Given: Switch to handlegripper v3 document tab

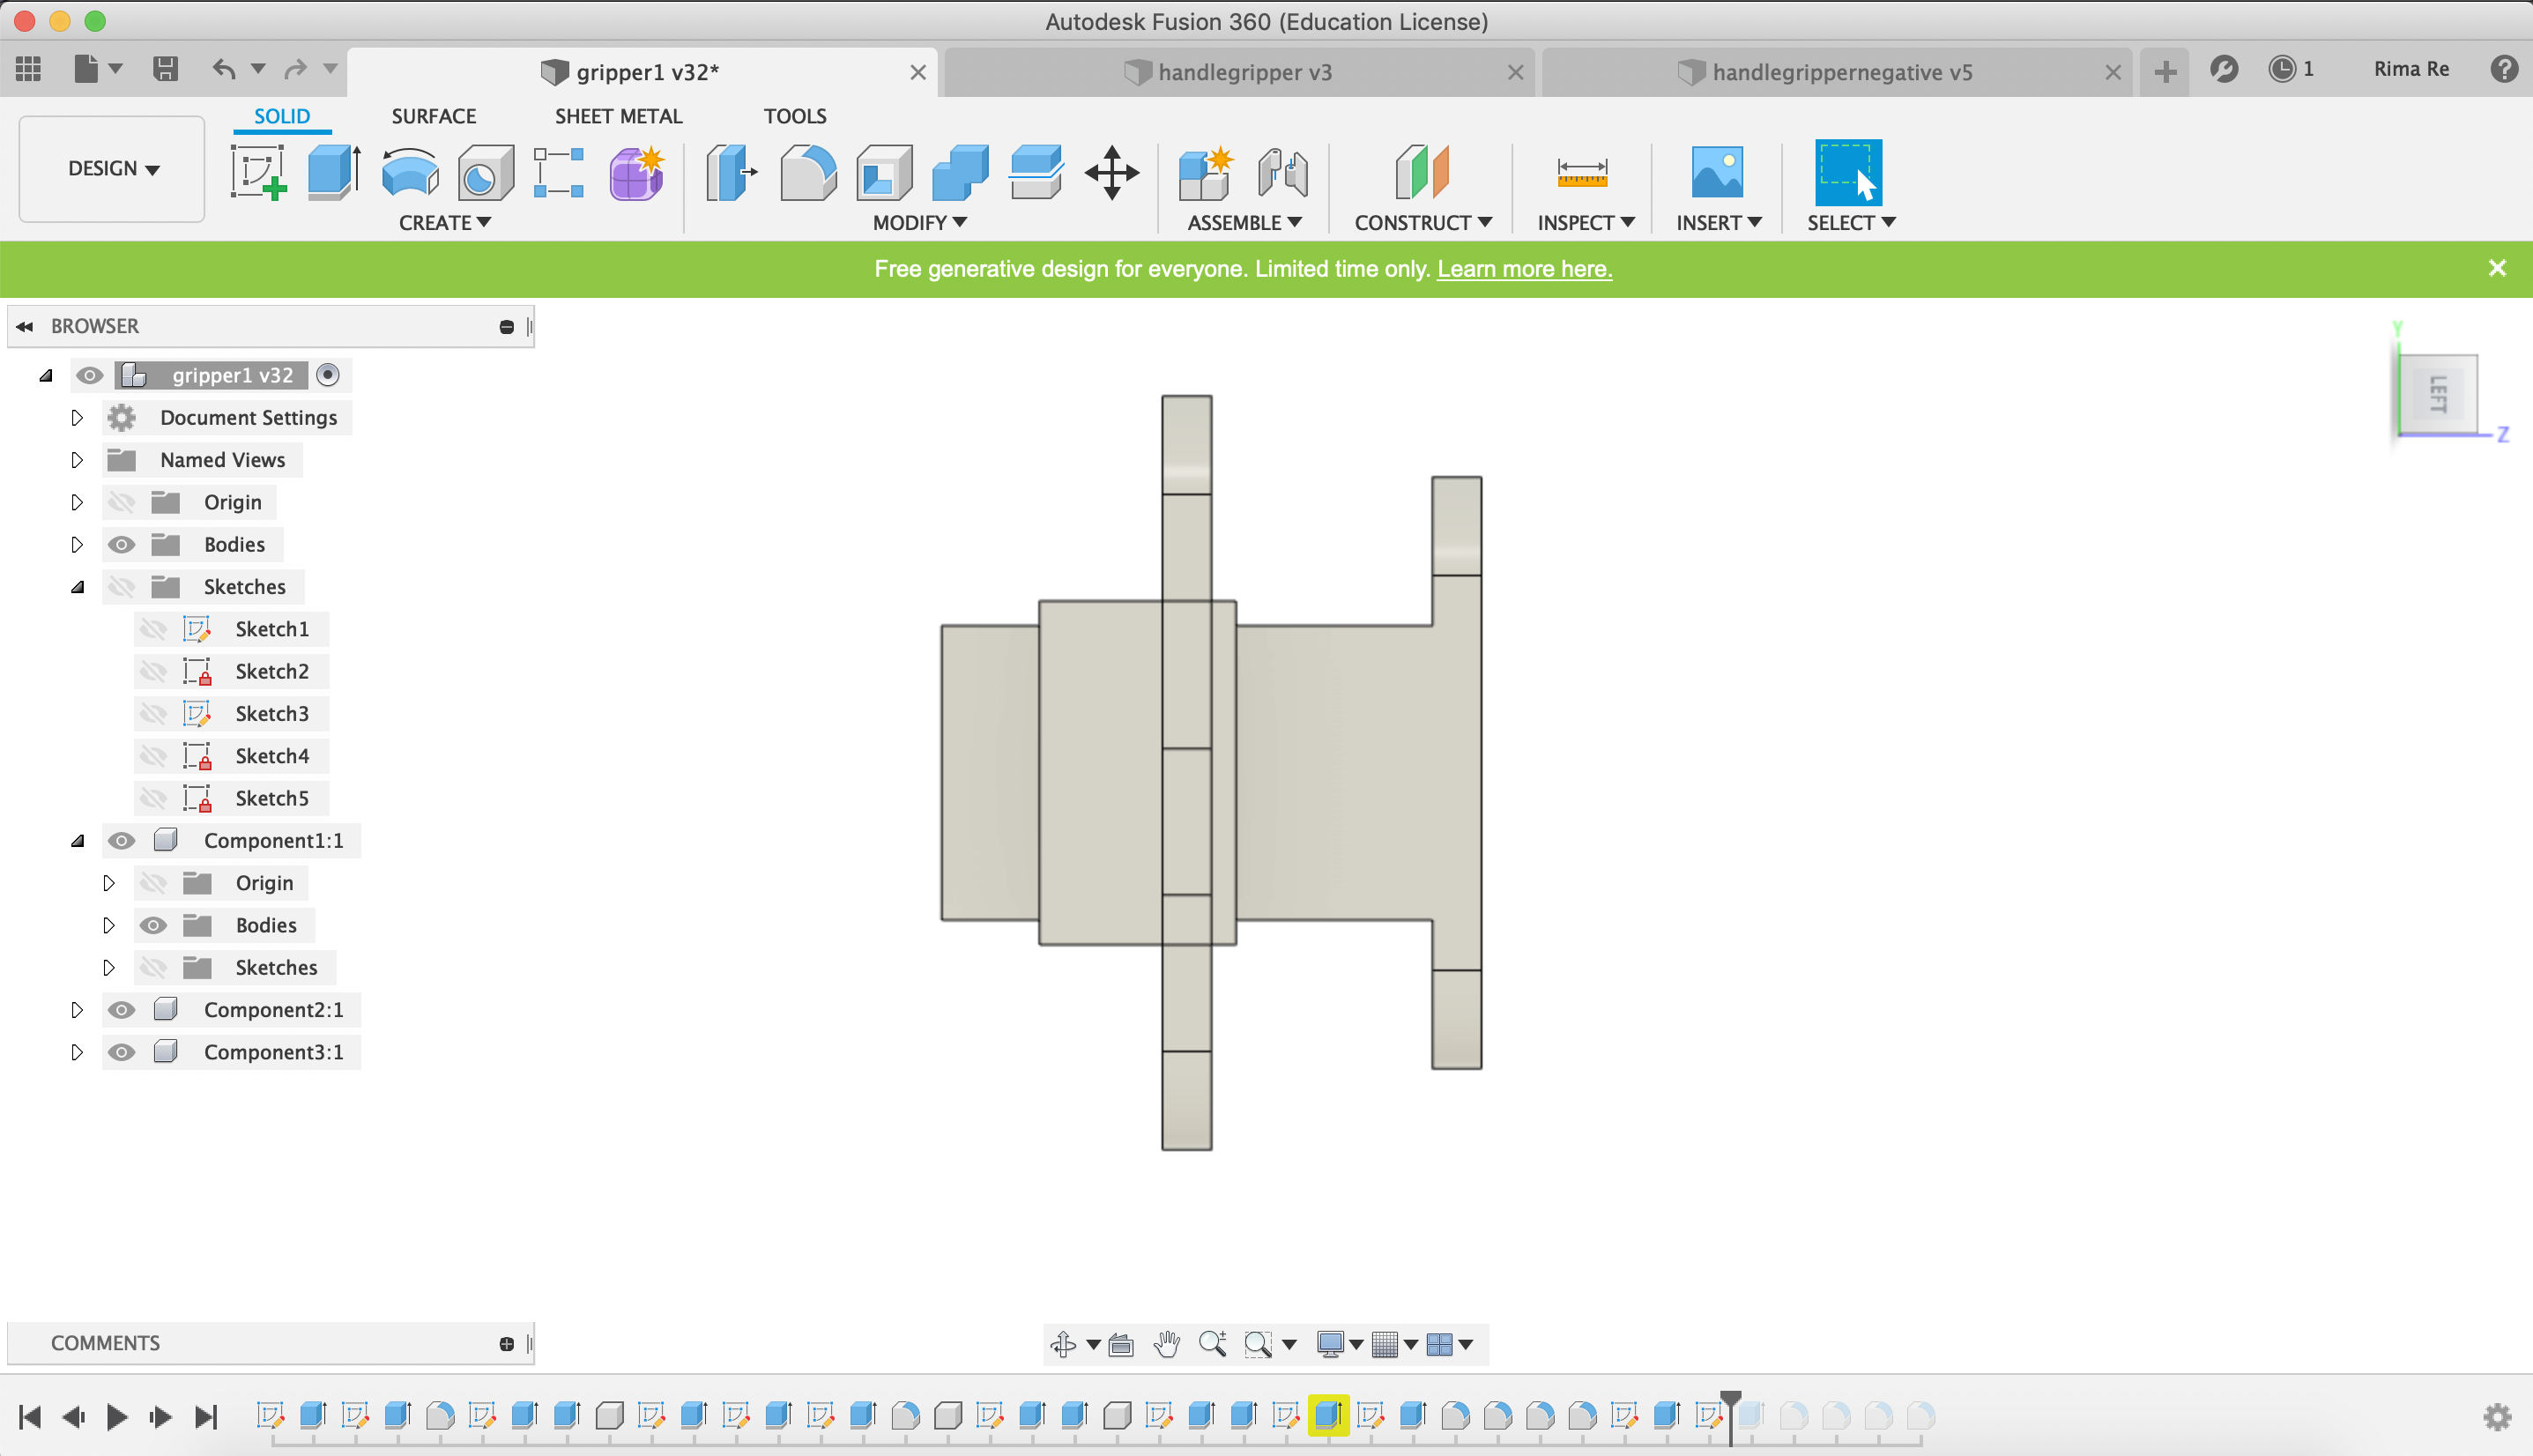Looking at the screenshot, I should (1243, 72).
